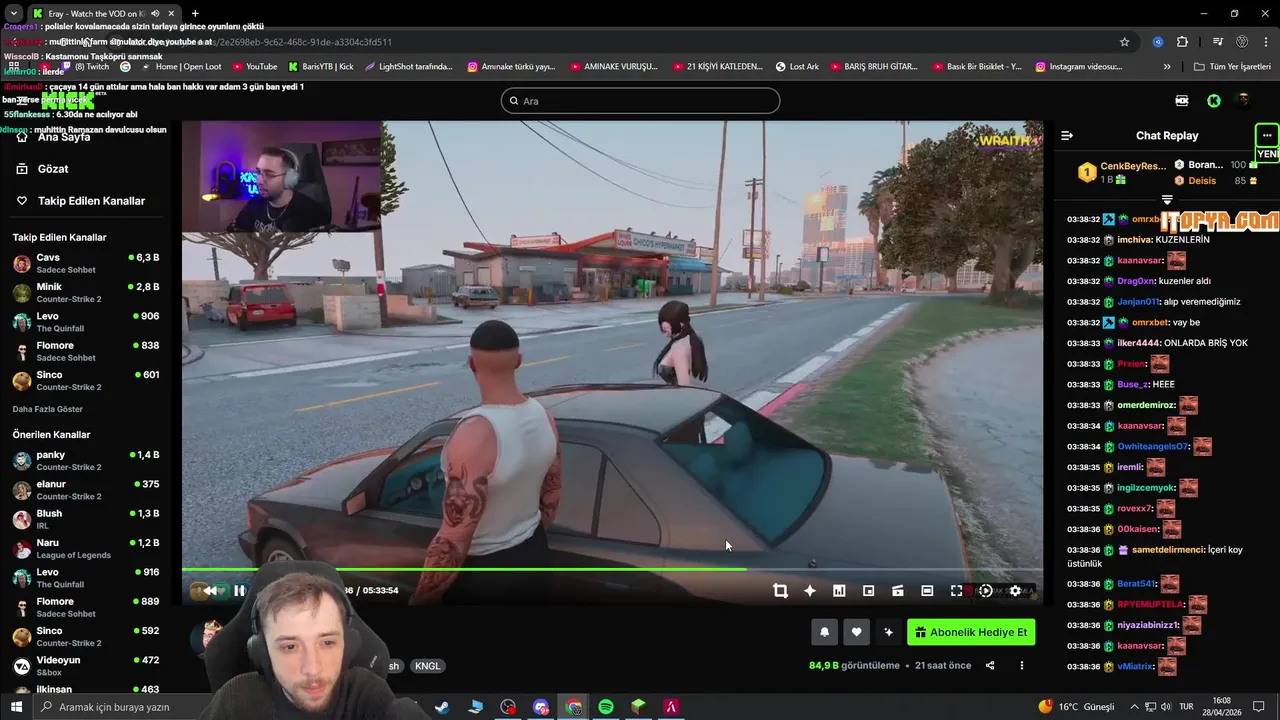Open Spotify from the taskbar

coord(606,707)
